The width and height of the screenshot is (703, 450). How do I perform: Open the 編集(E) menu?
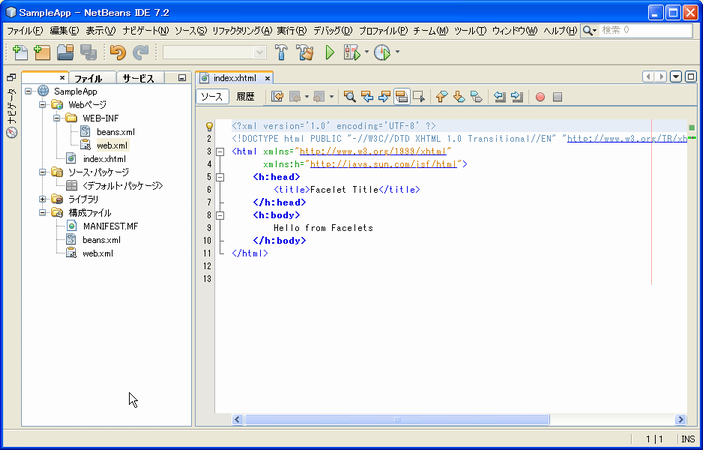pyautogui.click(x=64, y=30)
